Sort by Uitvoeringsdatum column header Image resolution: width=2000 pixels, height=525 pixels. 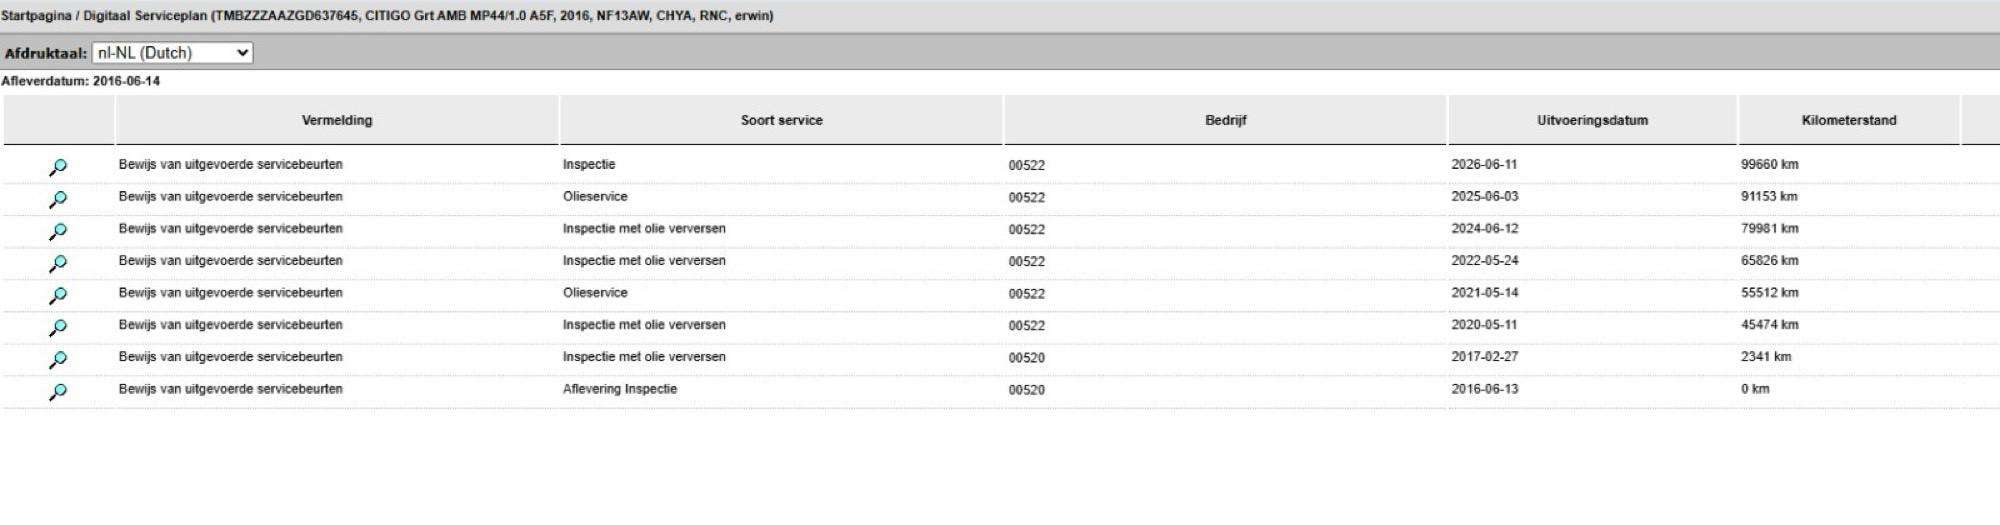tap(1592, 120)
